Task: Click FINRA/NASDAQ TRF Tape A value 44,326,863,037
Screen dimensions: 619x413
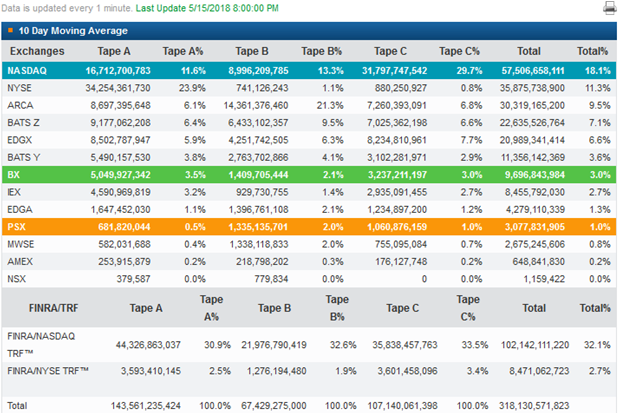Action: click(x=148, y=345)
